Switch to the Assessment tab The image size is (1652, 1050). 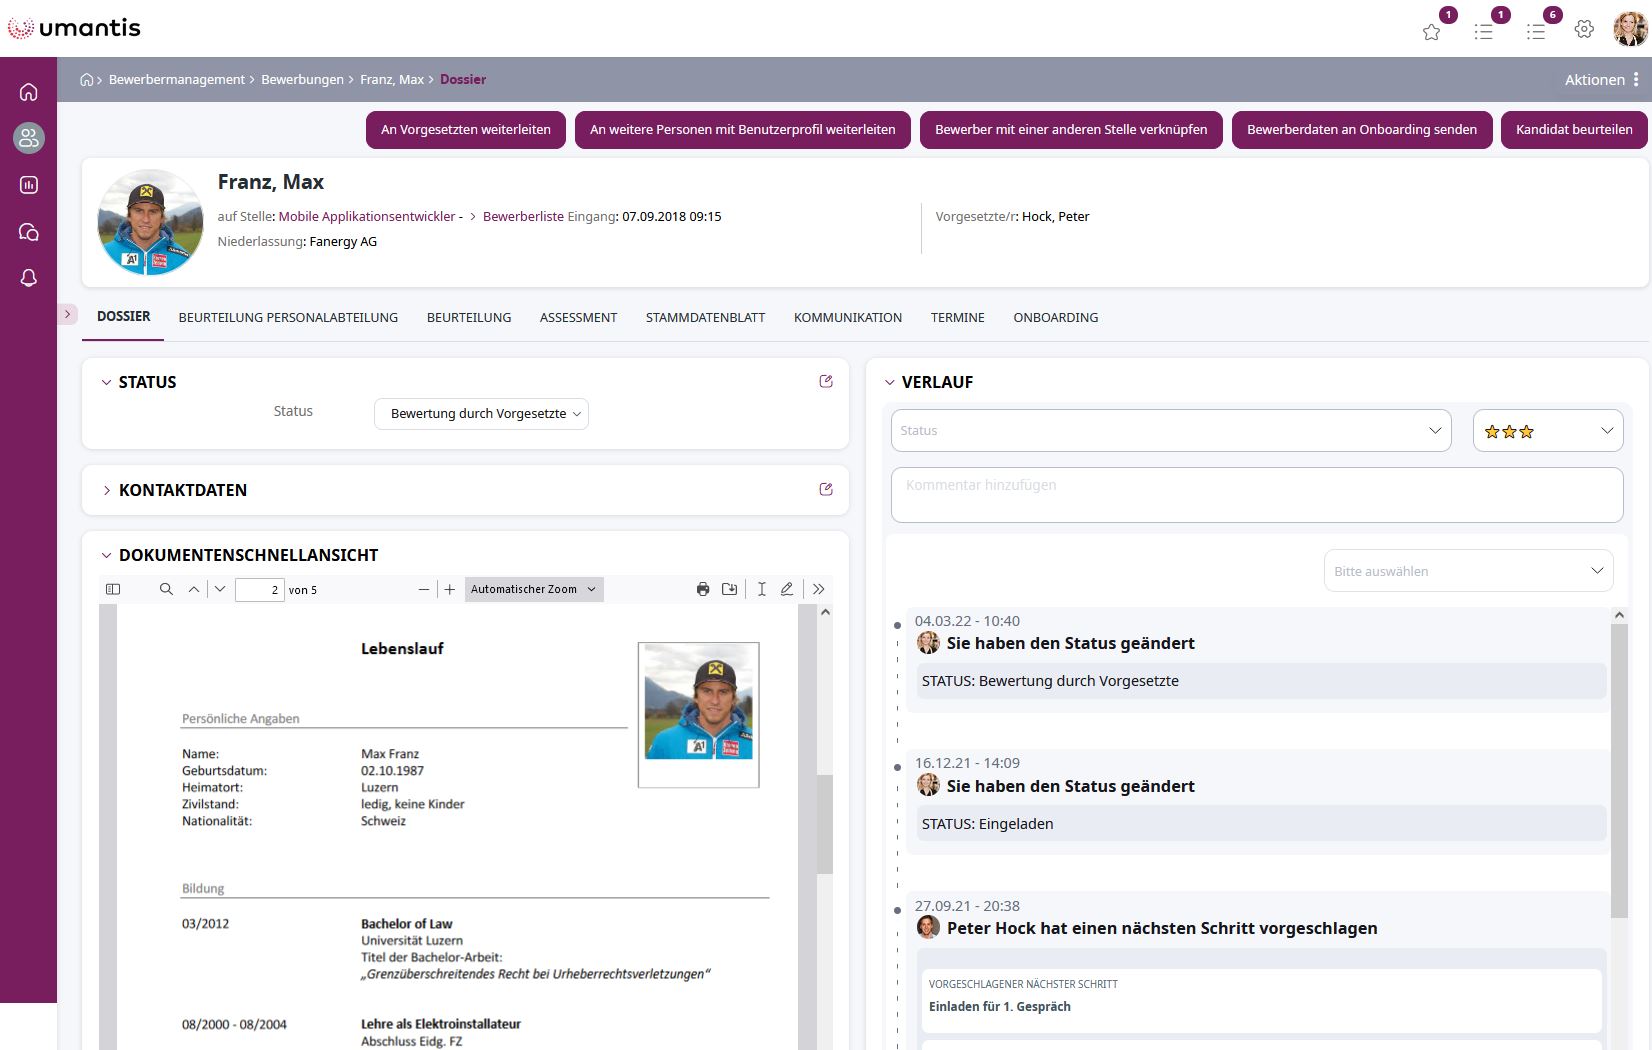pyautogui.click(x=578, y=318)
